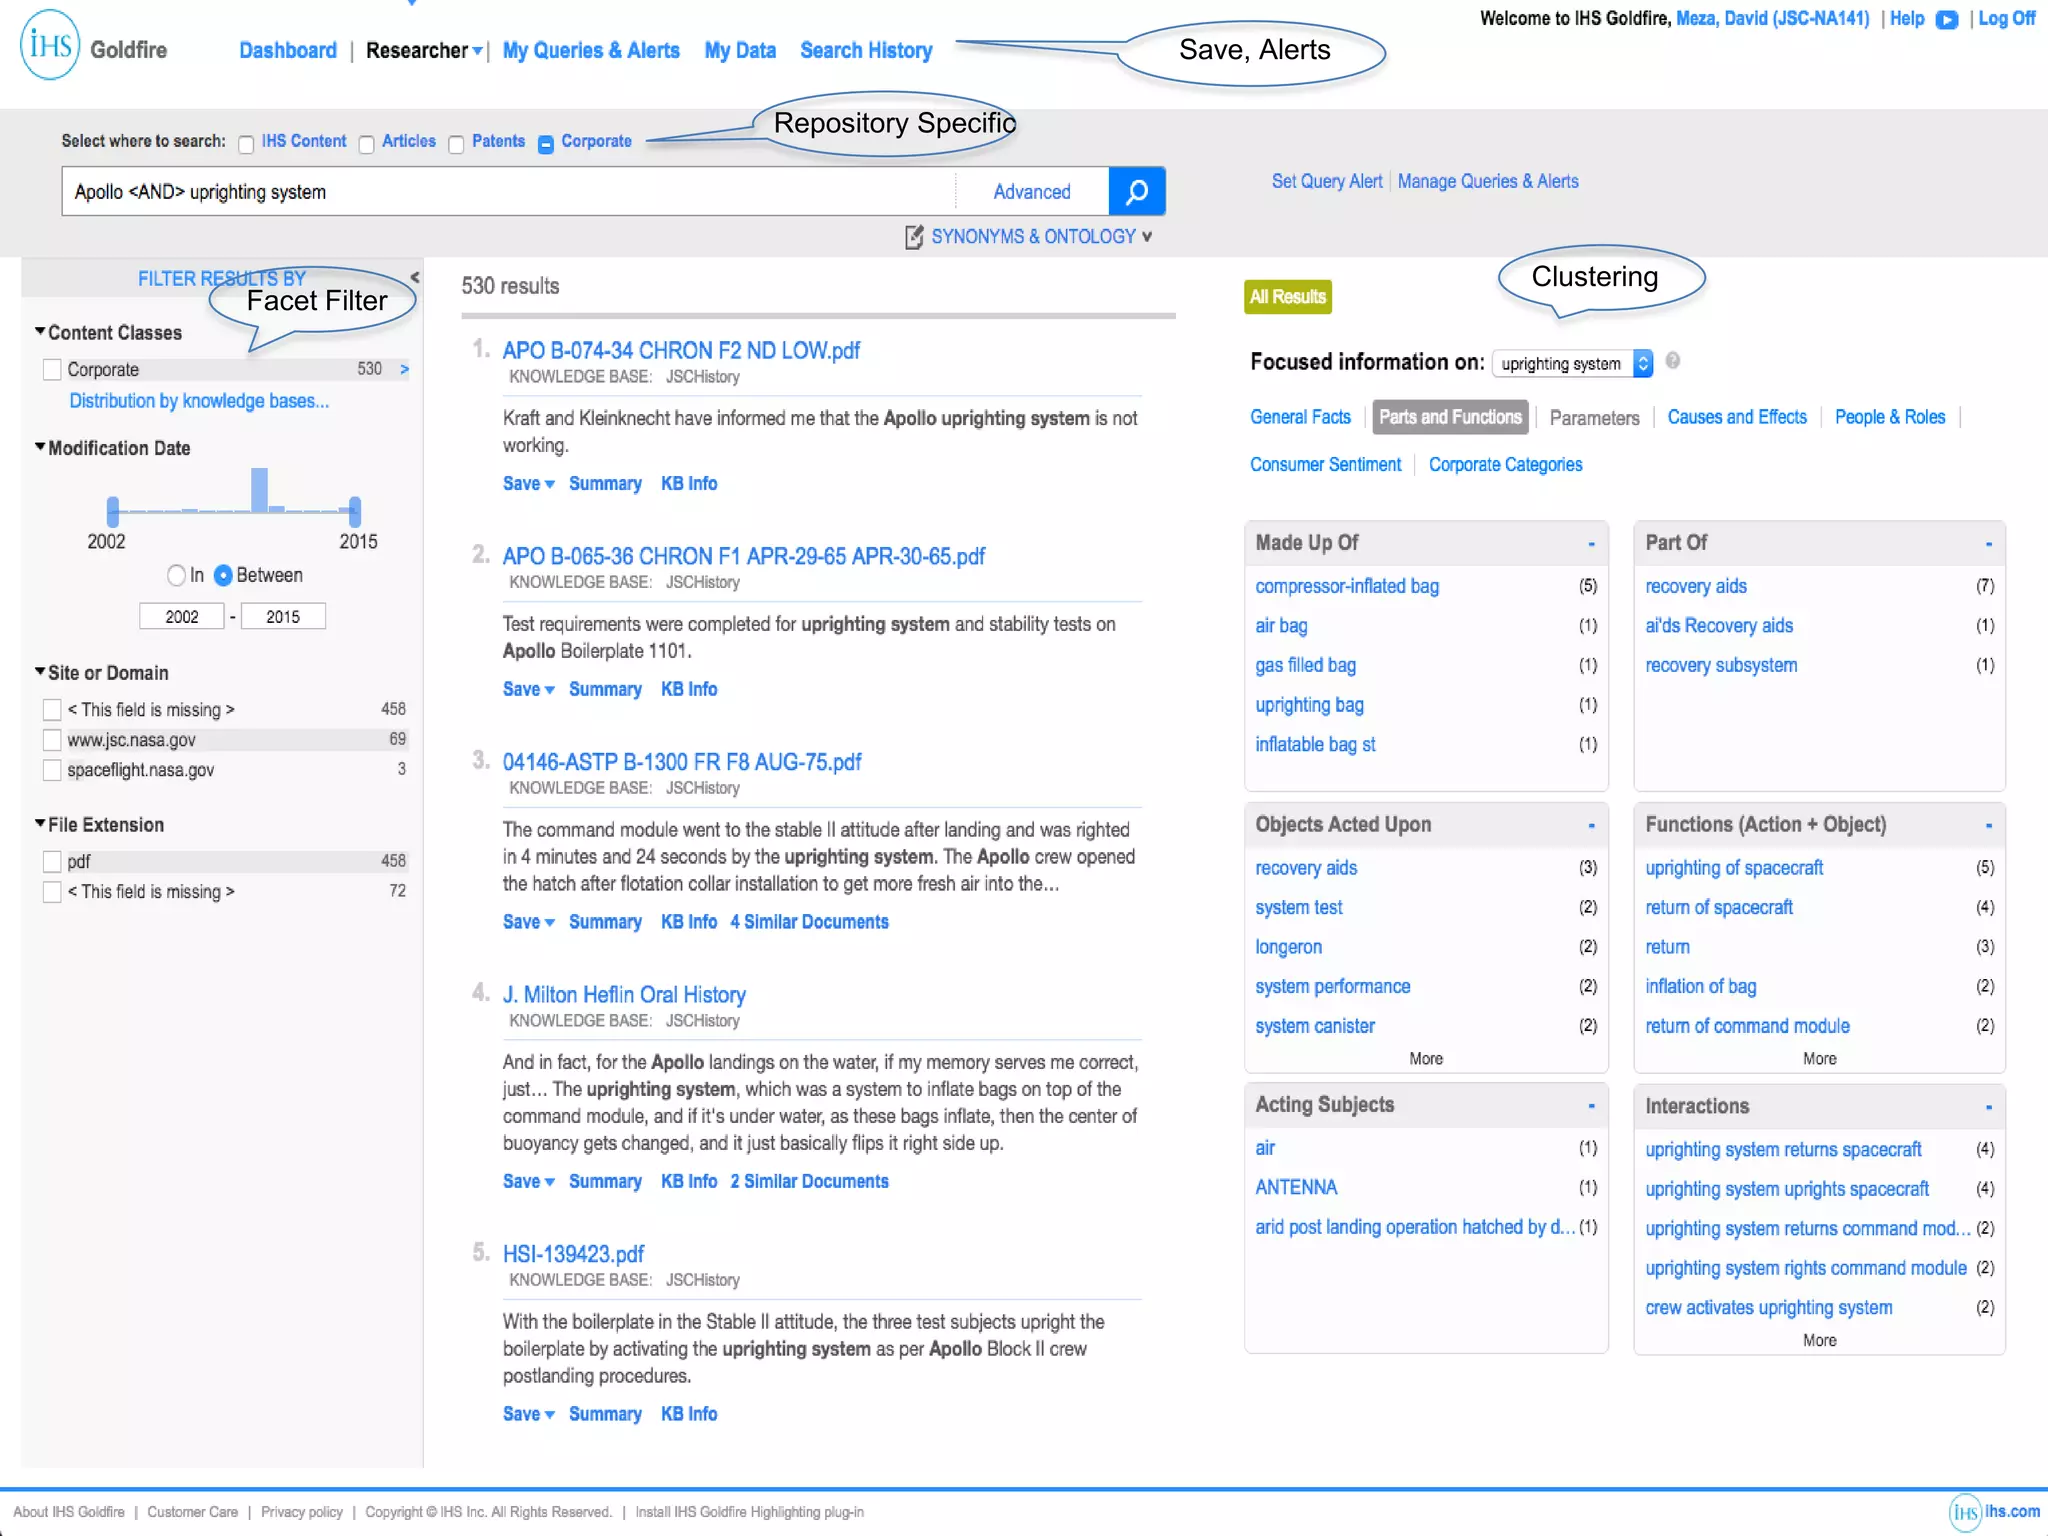Click the arrow next to Corporate 530
This screenshot has width=2048, height=1536.
[404, 369]
